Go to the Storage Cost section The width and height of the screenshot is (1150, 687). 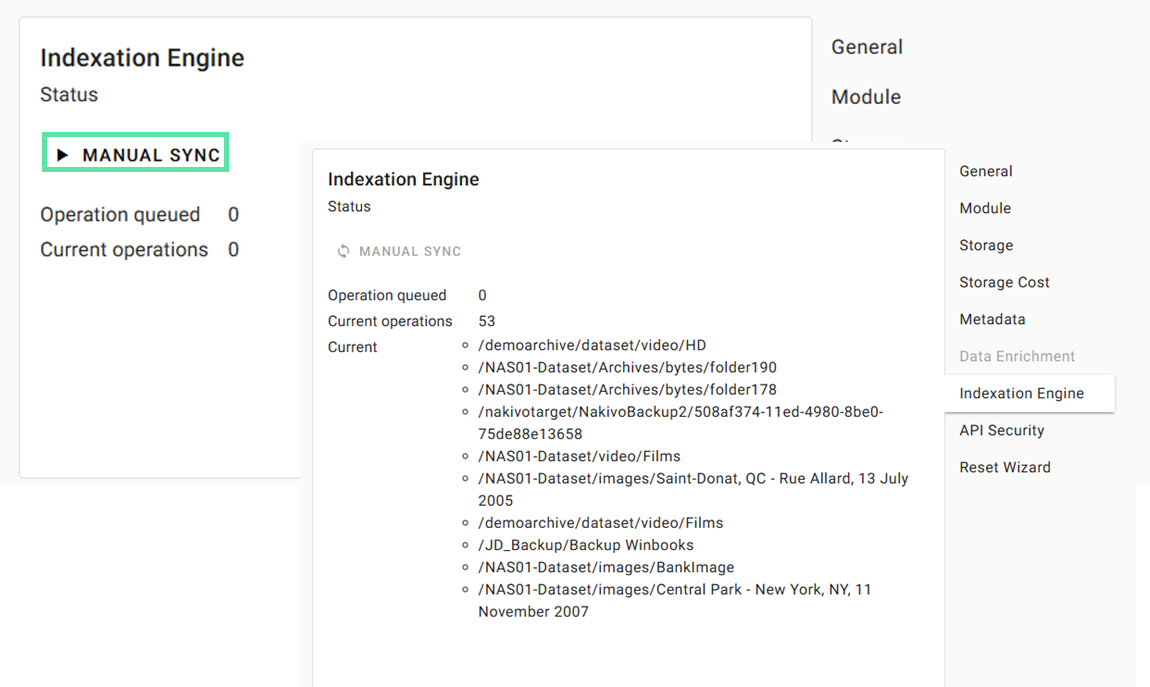point(1004,282)
